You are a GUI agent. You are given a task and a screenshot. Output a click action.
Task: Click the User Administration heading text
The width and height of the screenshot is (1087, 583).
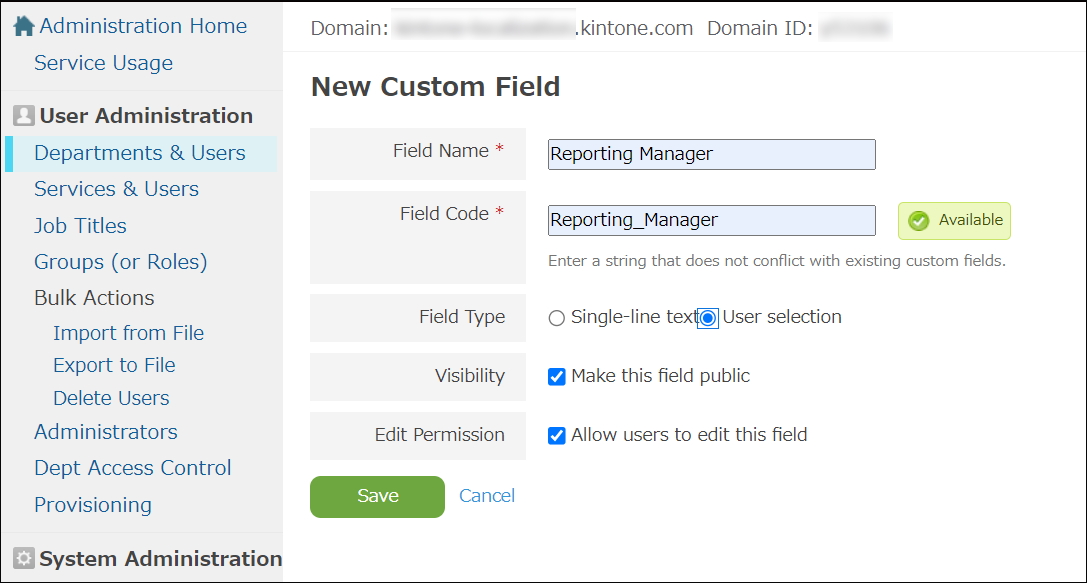pyautogui.click(x=146, y=115)
